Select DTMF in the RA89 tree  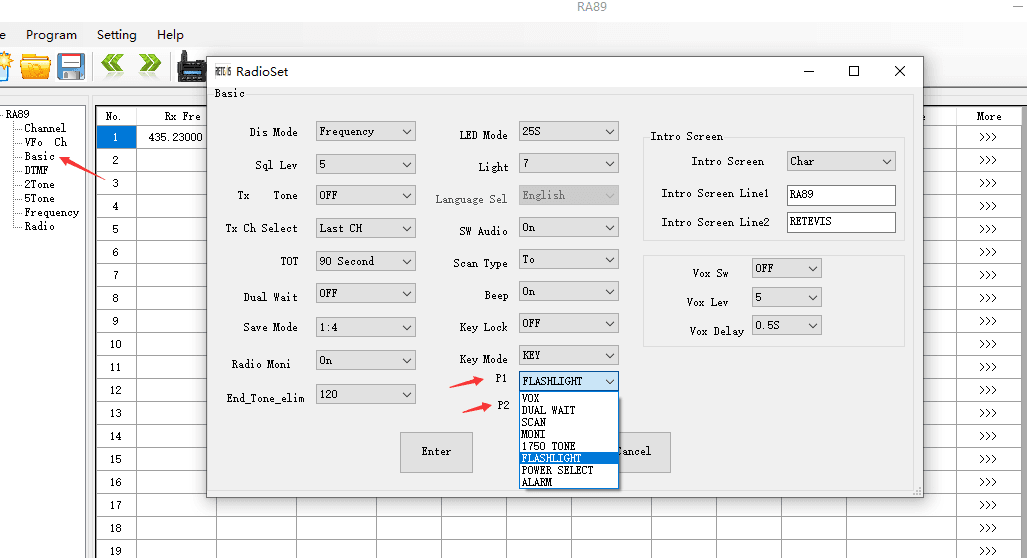click(36, 171)
